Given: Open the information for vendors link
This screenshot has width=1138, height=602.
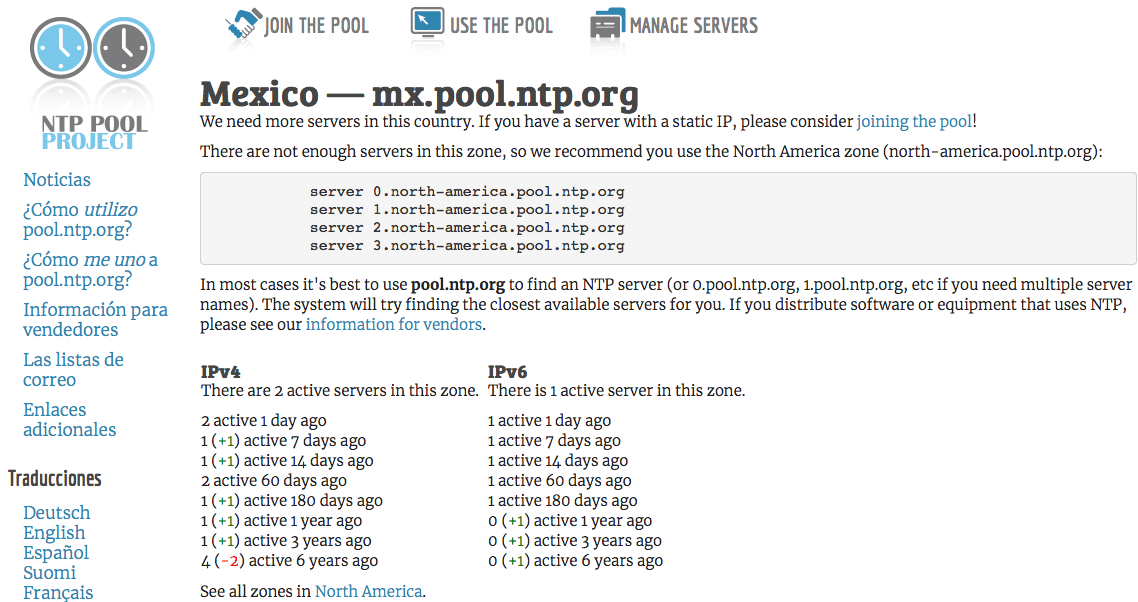Looking at the screenshot, I should click(x=393, y=324).
